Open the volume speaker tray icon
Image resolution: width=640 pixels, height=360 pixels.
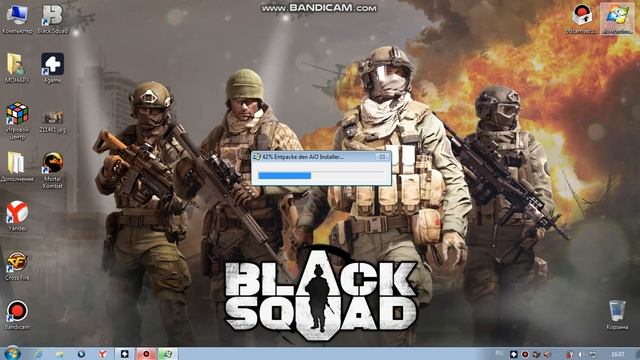(581, 354)
